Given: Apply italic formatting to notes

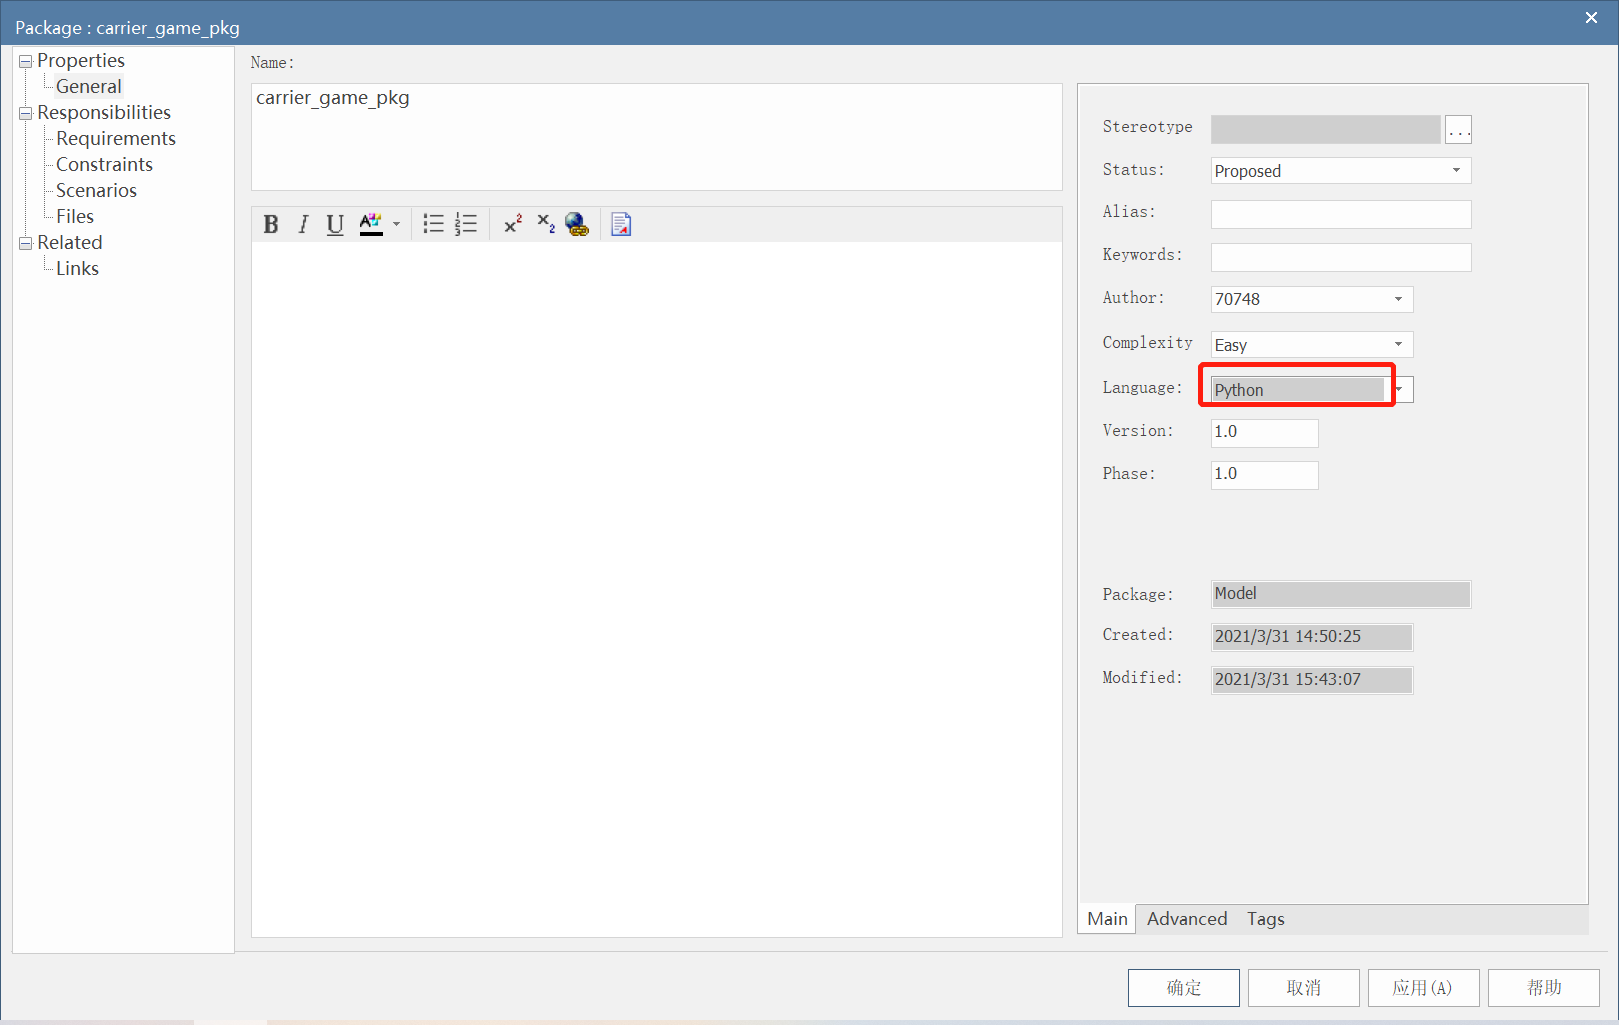Looking at the screenshot, I should click(x=303, y=224).
